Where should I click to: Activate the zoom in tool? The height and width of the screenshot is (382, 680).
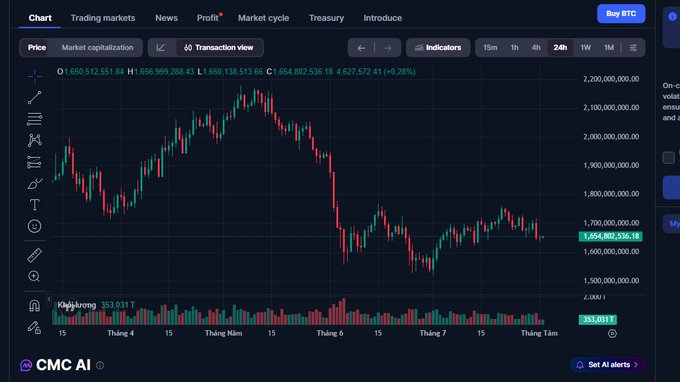[x=34, y=276]
